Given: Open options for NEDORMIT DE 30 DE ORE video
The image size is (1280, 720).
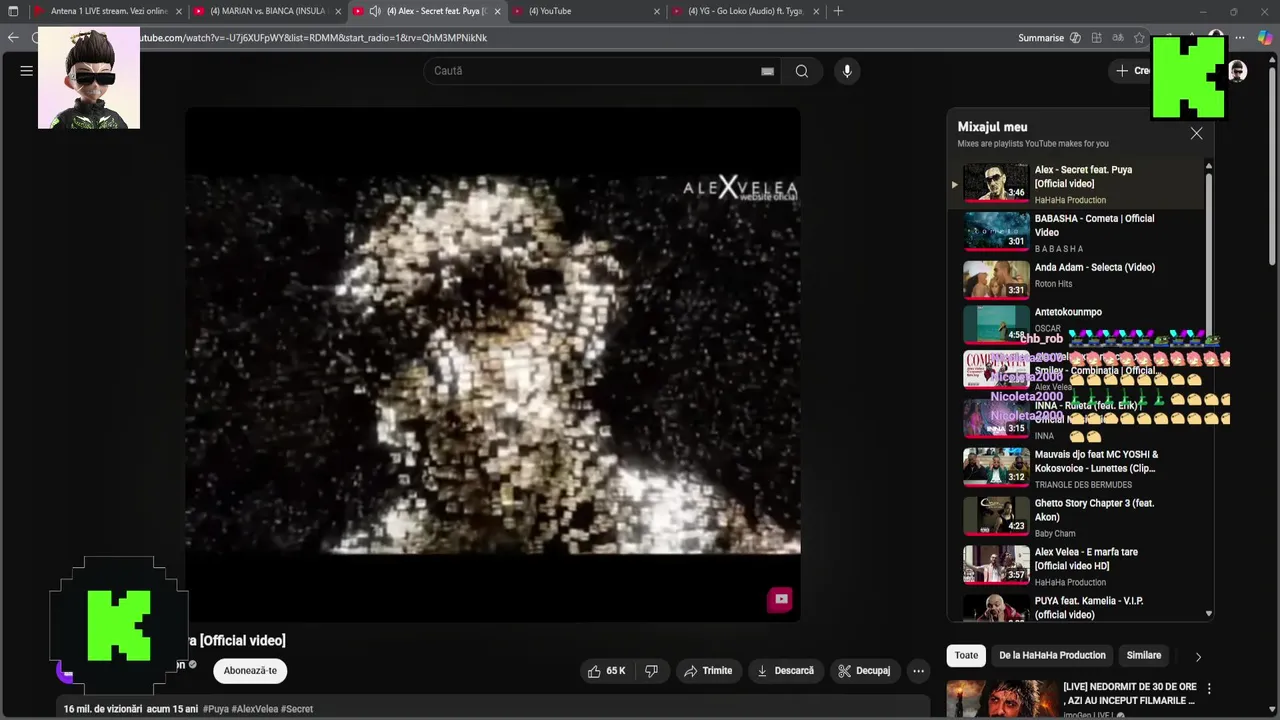Looking at the screenshot, I should point(1209,688).
